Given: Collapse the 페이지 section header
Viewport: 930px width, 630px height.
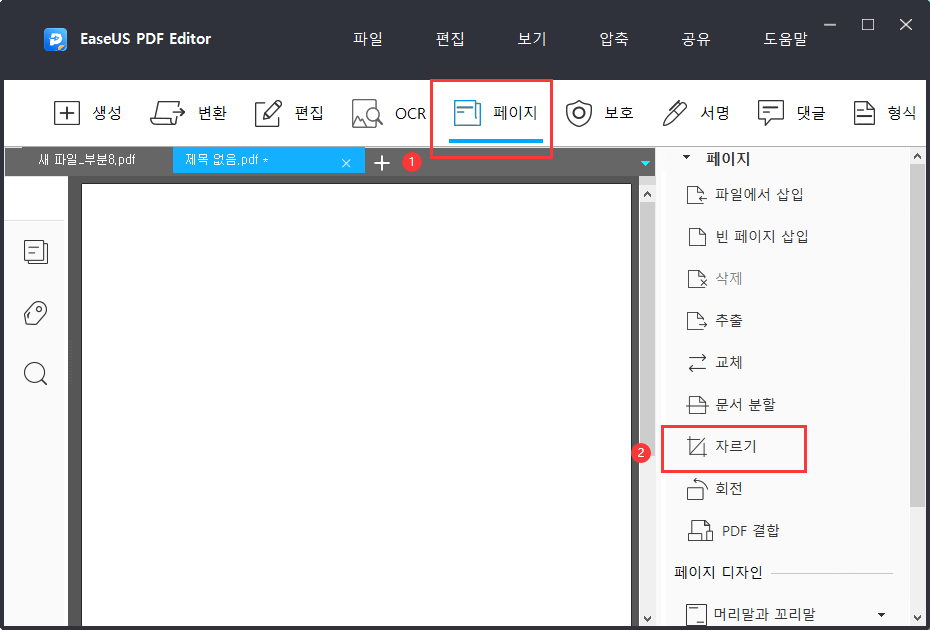Looking at the screenshot, I should click(685, 157).
